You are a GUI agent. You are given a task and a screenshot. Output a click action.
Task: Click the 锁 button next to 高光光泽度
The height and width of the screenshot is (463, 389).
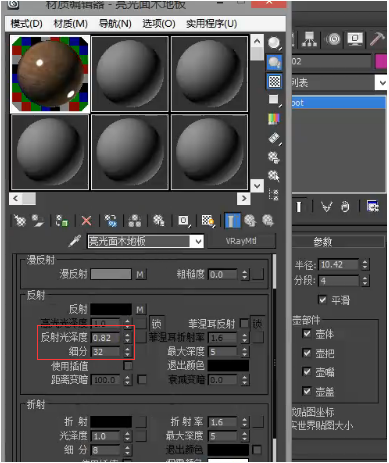coord(156,324)
